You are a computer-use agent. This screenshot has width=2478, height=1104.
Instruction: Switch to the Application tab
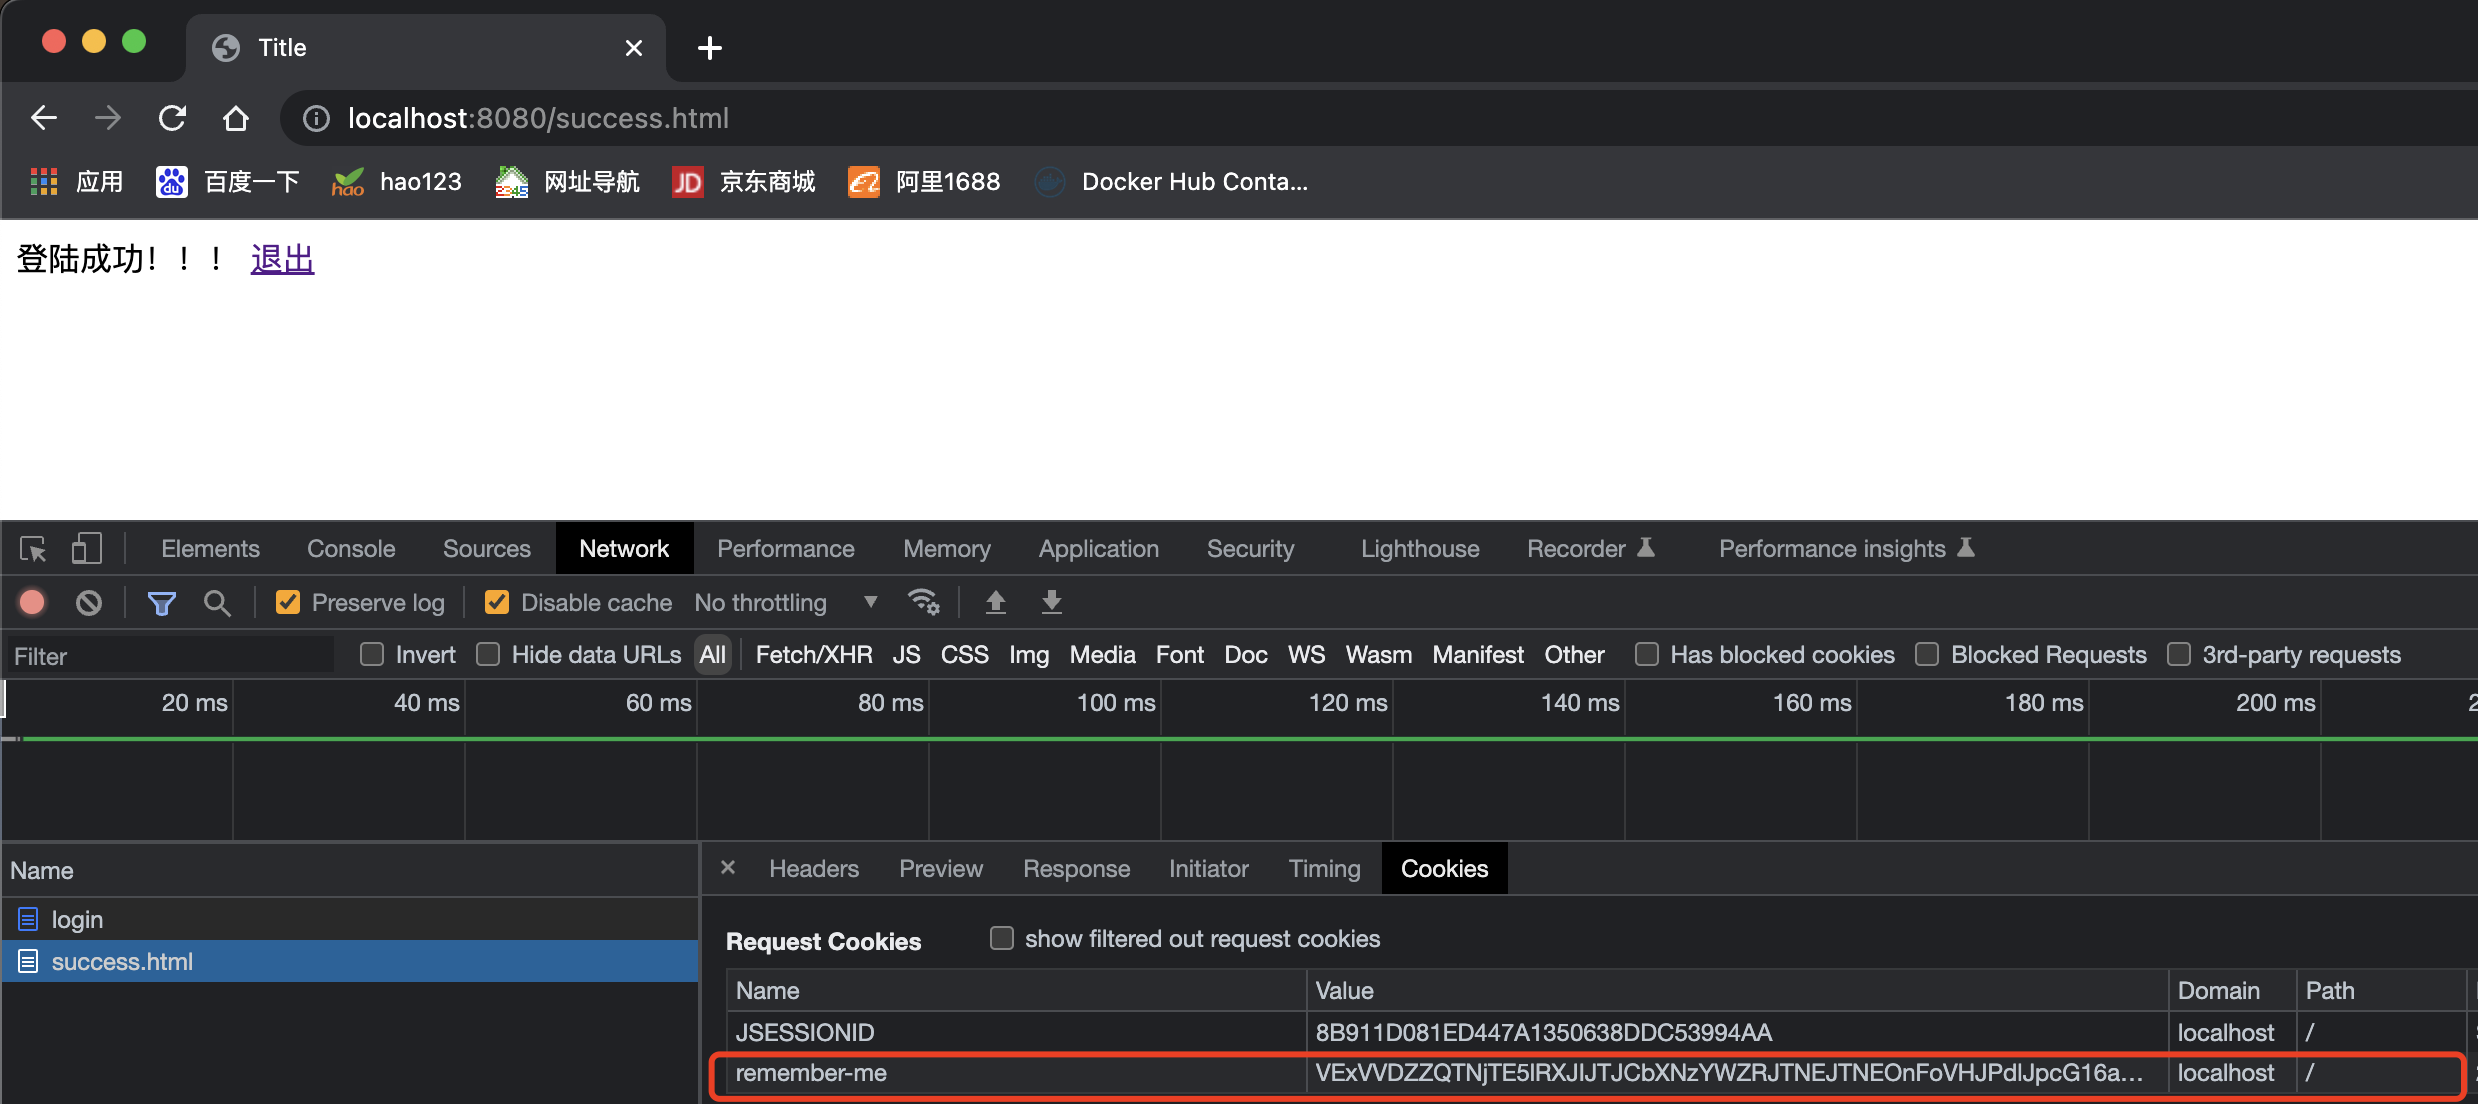[1098, 549]
